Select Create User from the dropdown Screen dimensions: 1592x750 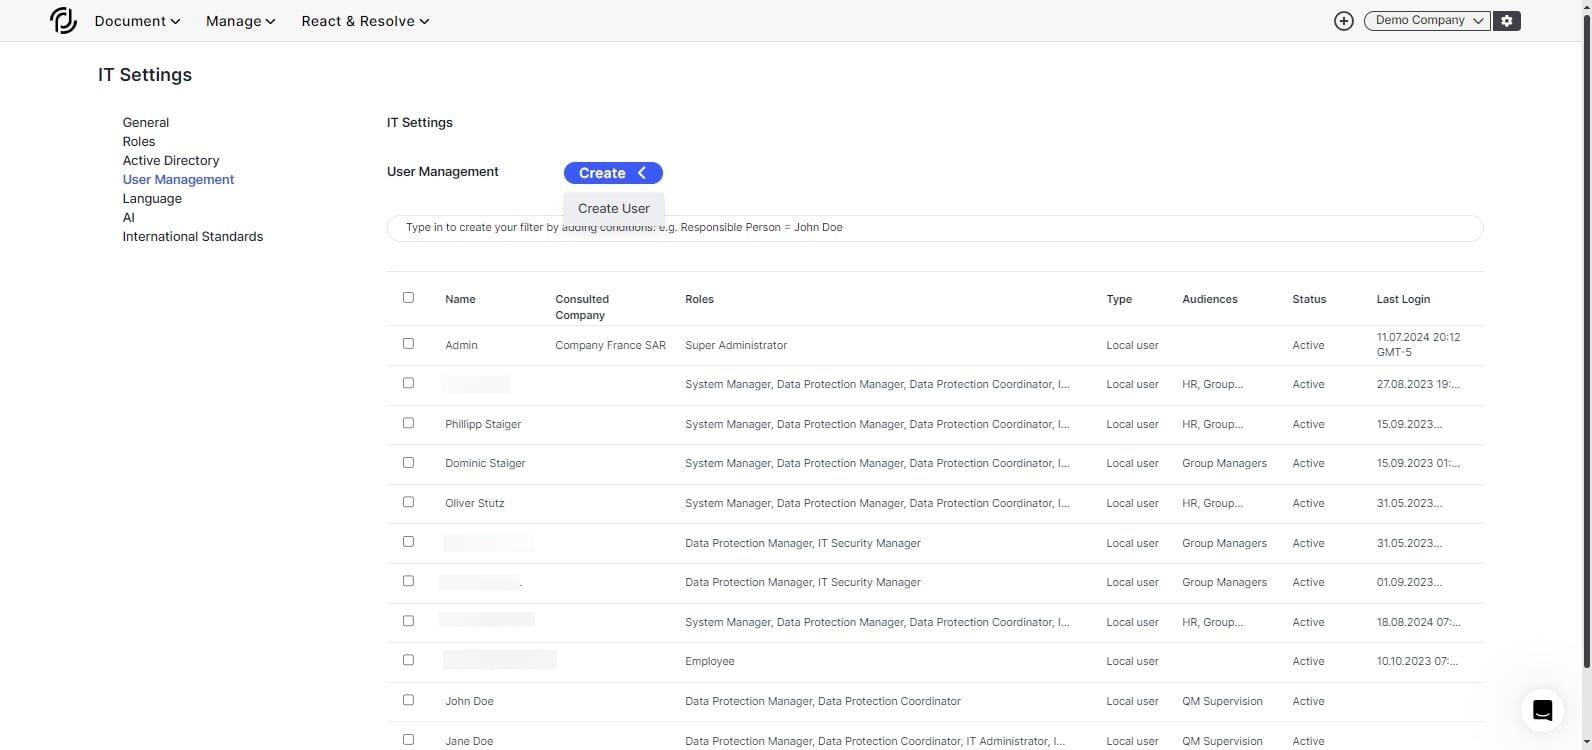click(x=614, y=208)
